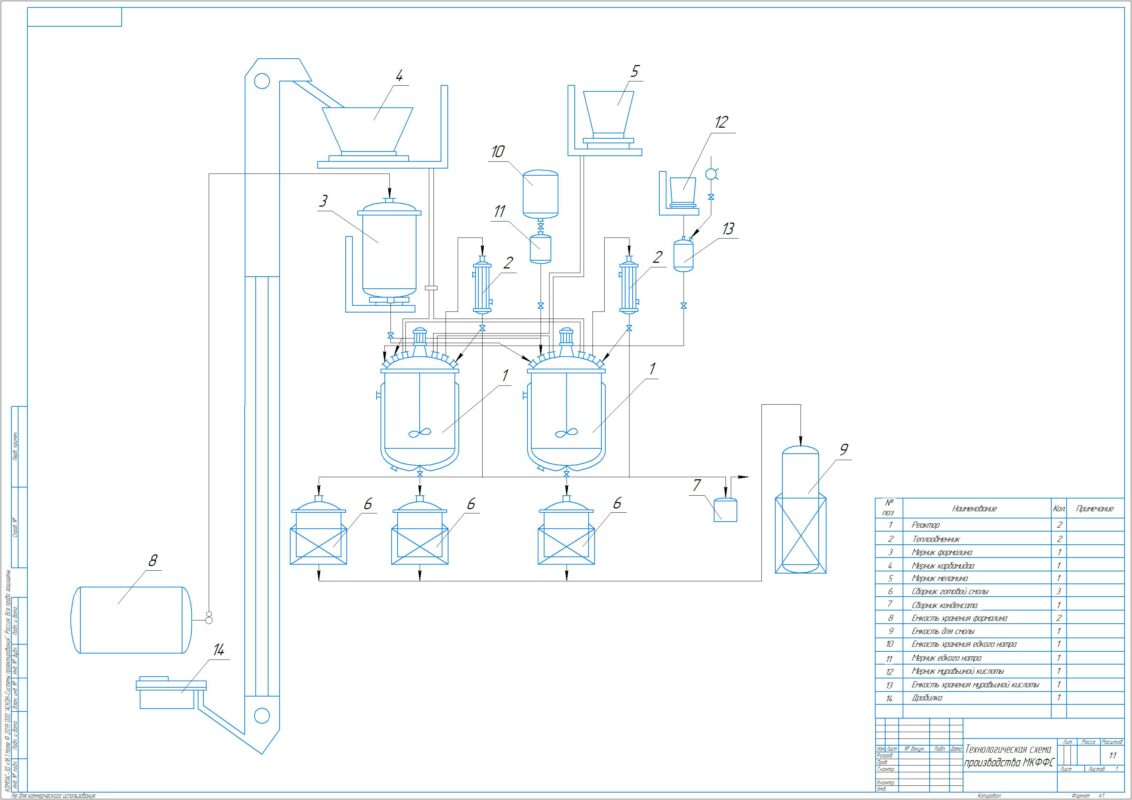
Task: Click the 'Масса' cell in title block
Action: 1088,742
